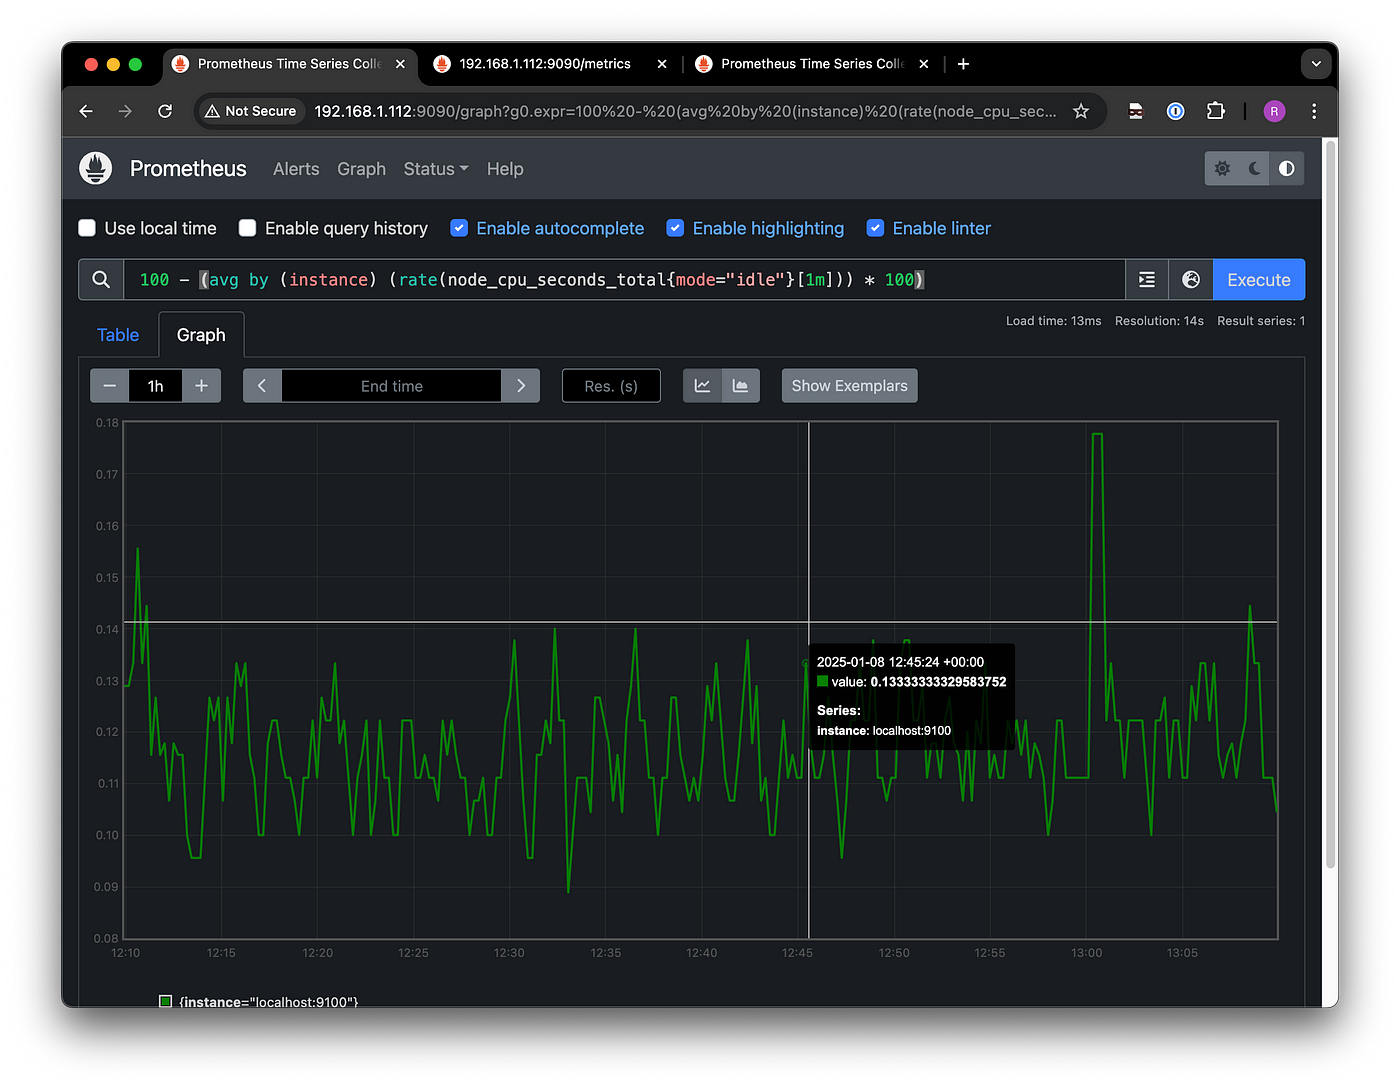The width and height of the screenshot is (1400, 1089).
Task: Select the Graph panel tab
Action: [201, 335]
